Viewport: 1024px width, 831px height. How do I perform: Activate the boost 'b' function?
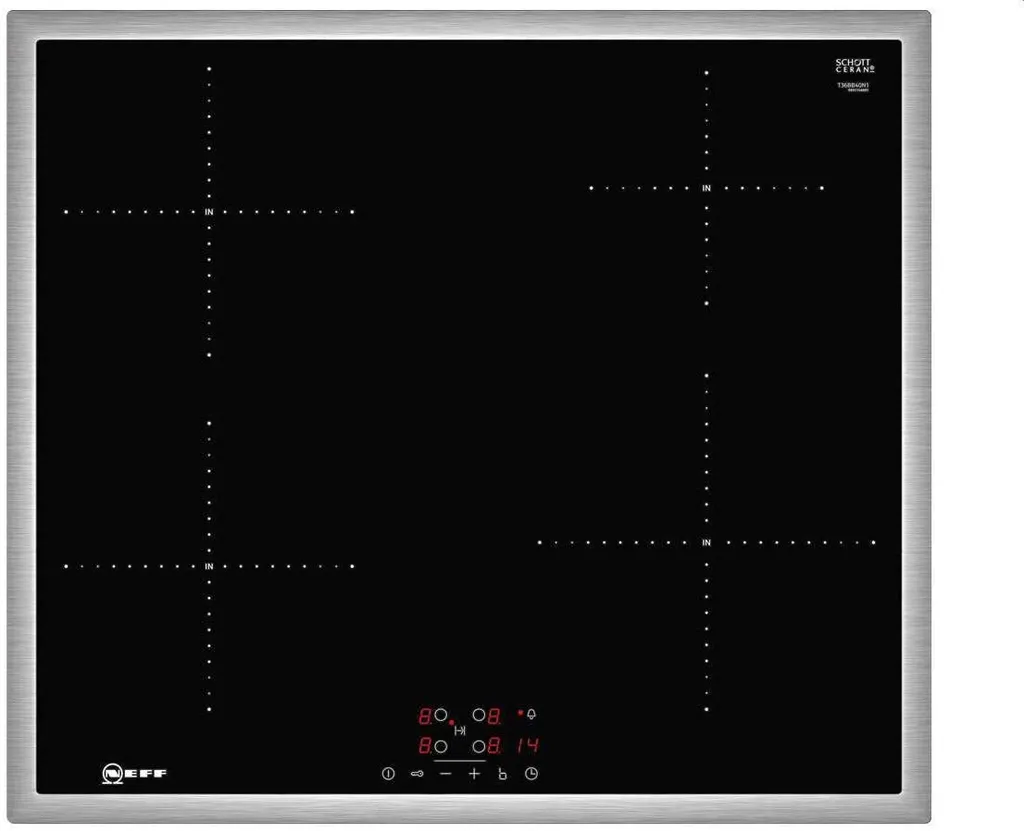(x=503, y=774)
